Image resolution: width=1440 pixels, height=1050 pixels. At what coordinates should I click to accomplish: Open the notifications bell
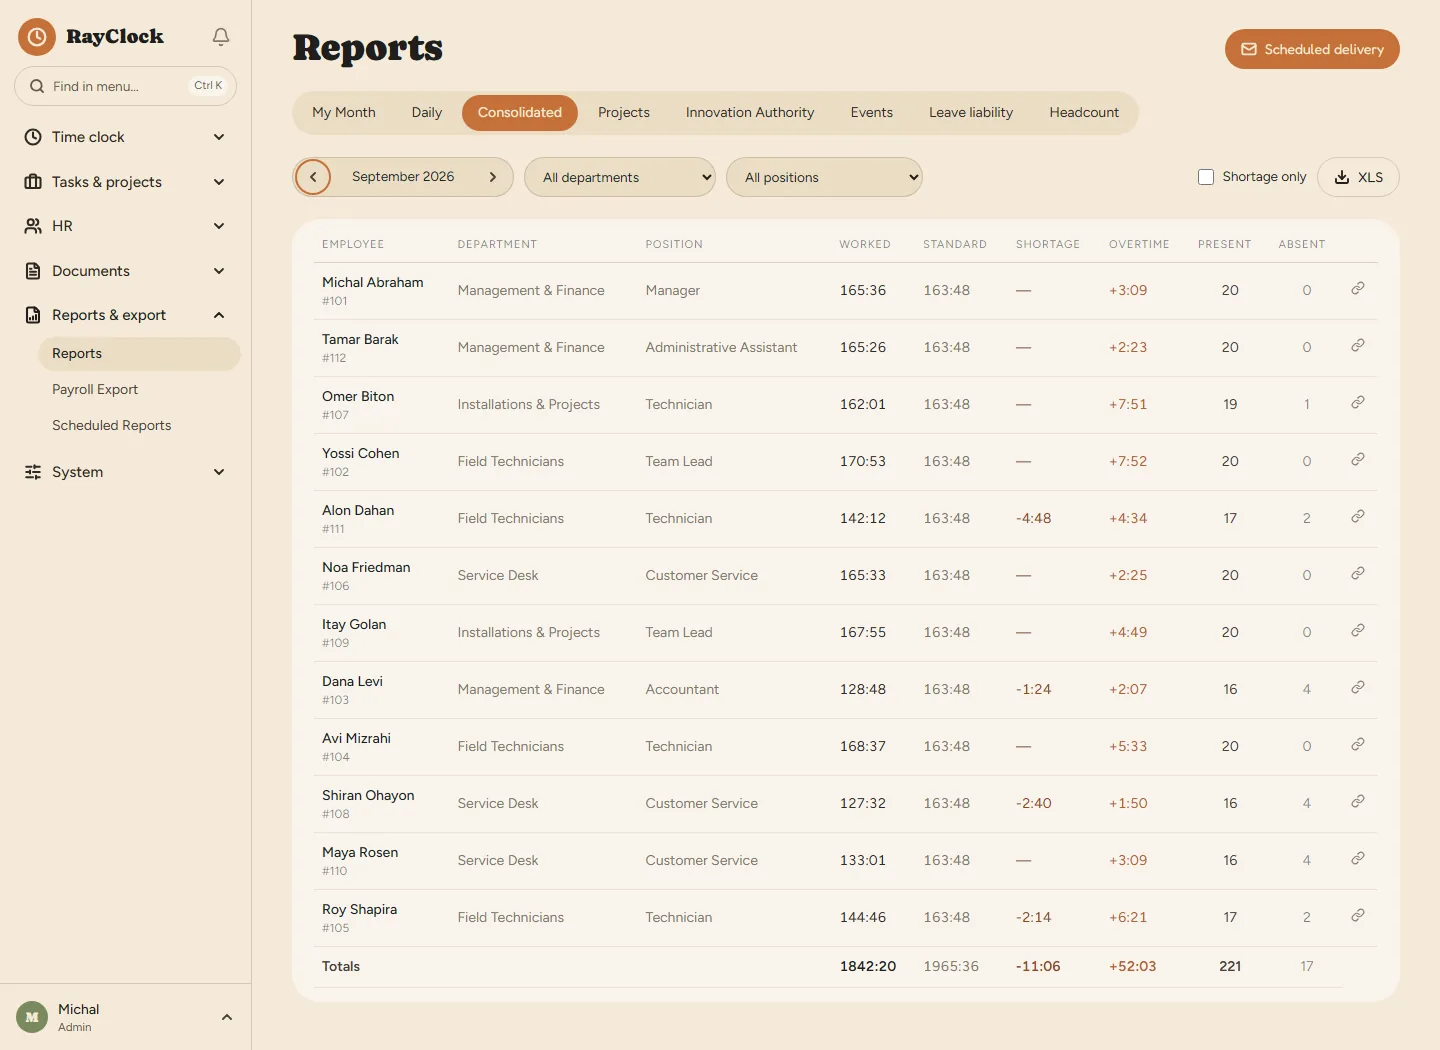coord(221,37)
